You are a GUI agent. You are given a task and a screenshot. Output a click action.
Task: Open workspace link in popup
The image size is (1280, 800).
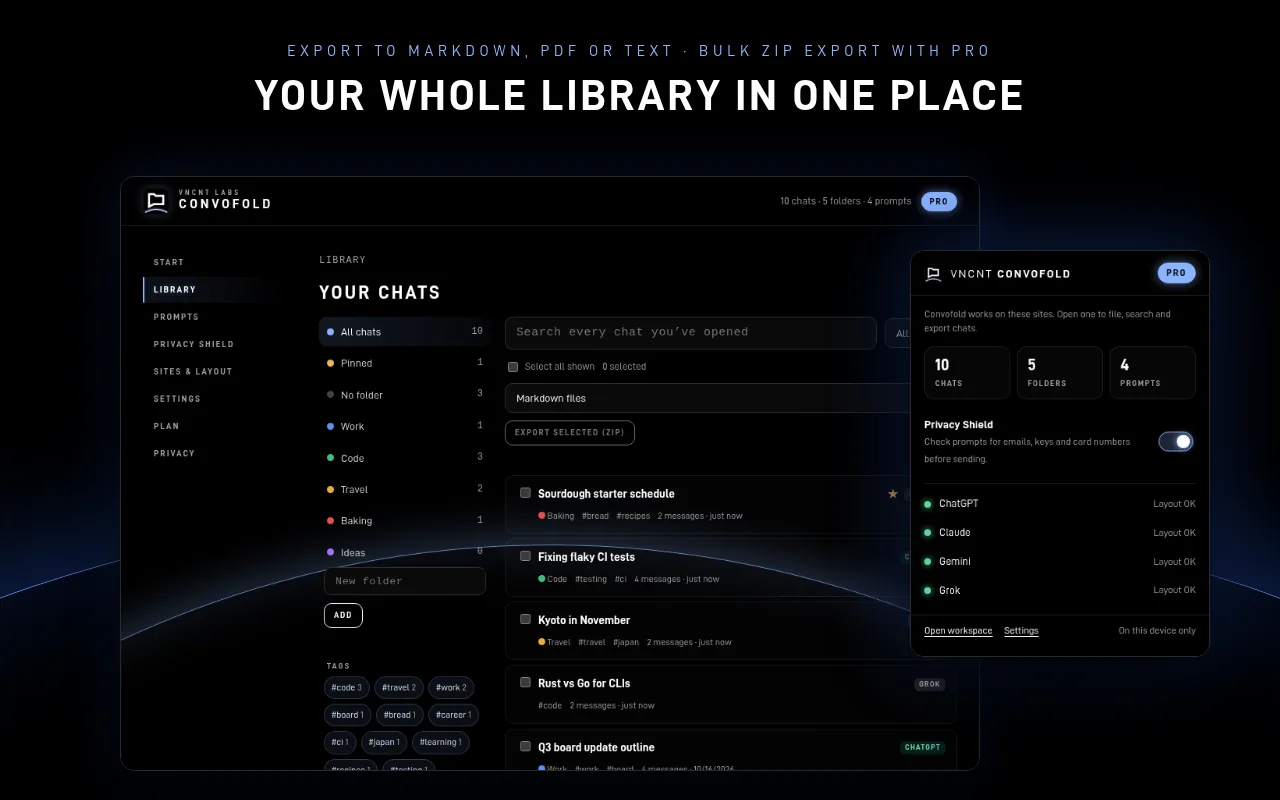tap(958, 631)
